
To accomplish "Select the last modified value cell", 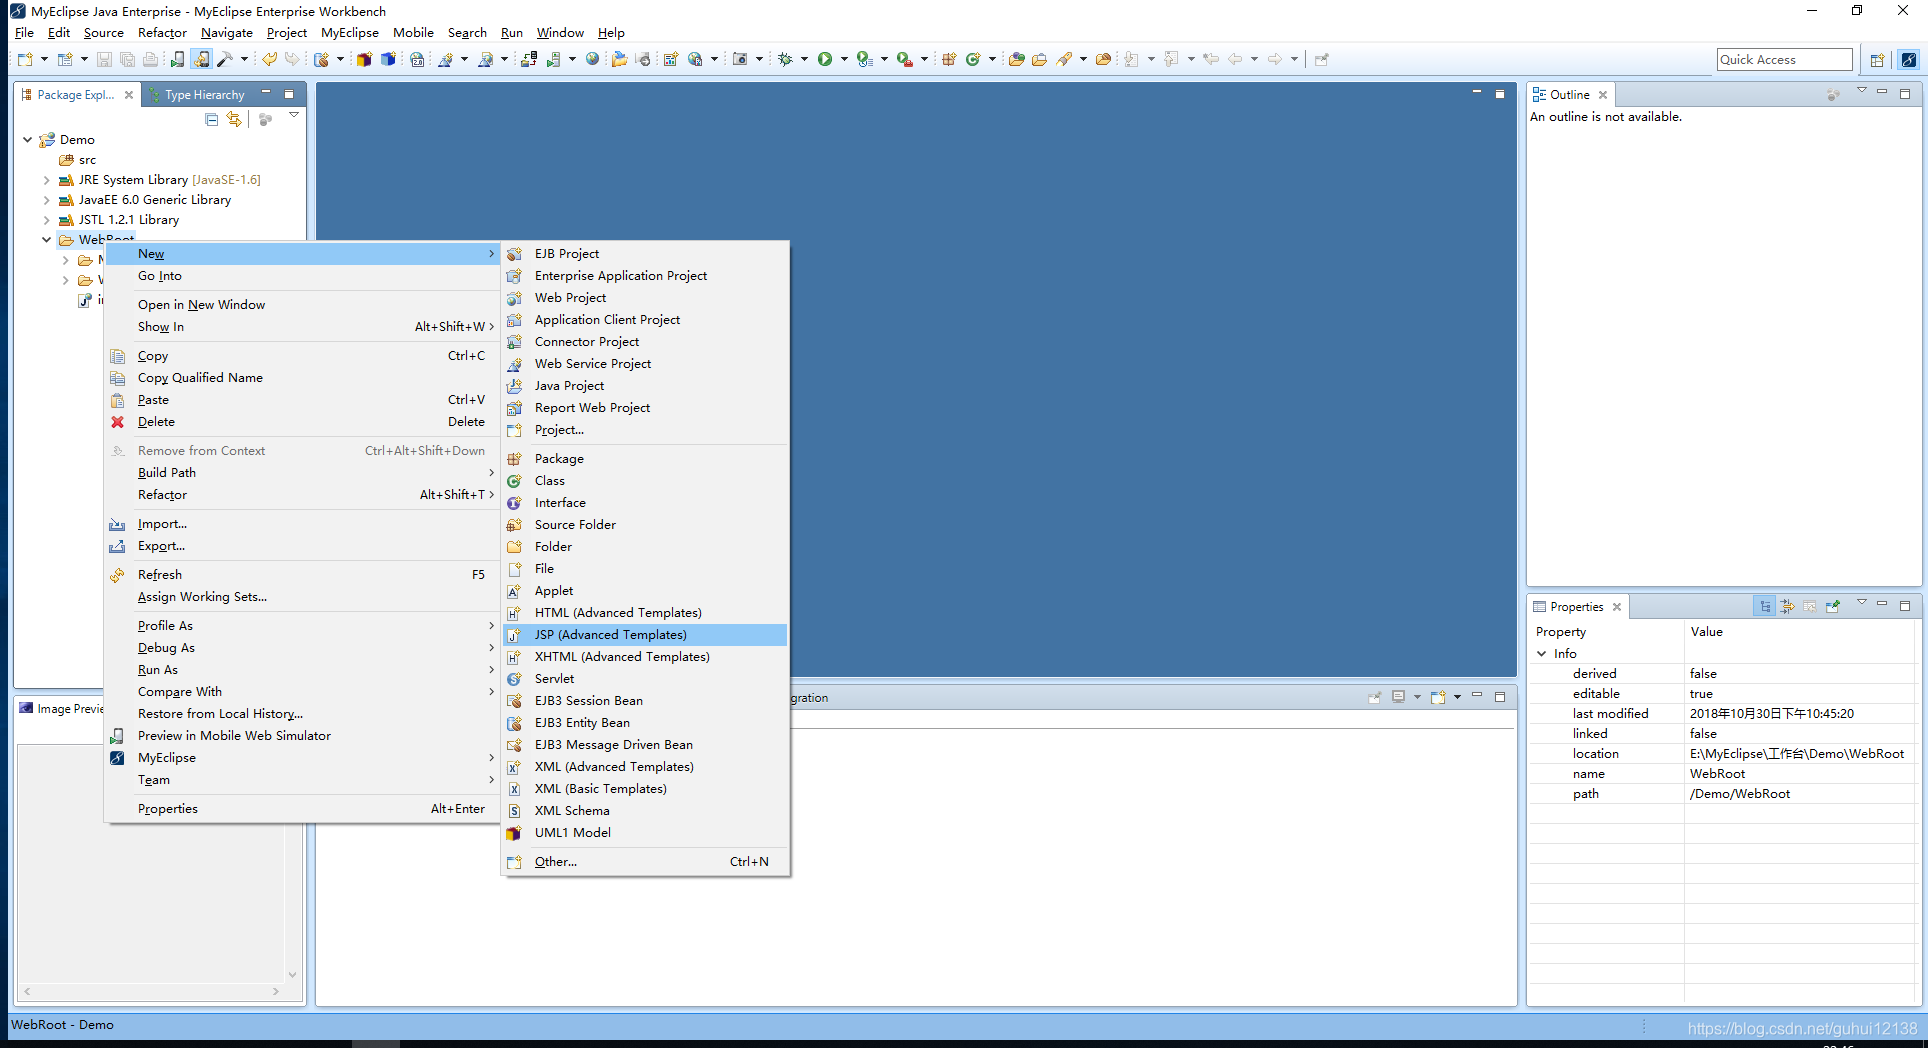I will (1799, 714).
